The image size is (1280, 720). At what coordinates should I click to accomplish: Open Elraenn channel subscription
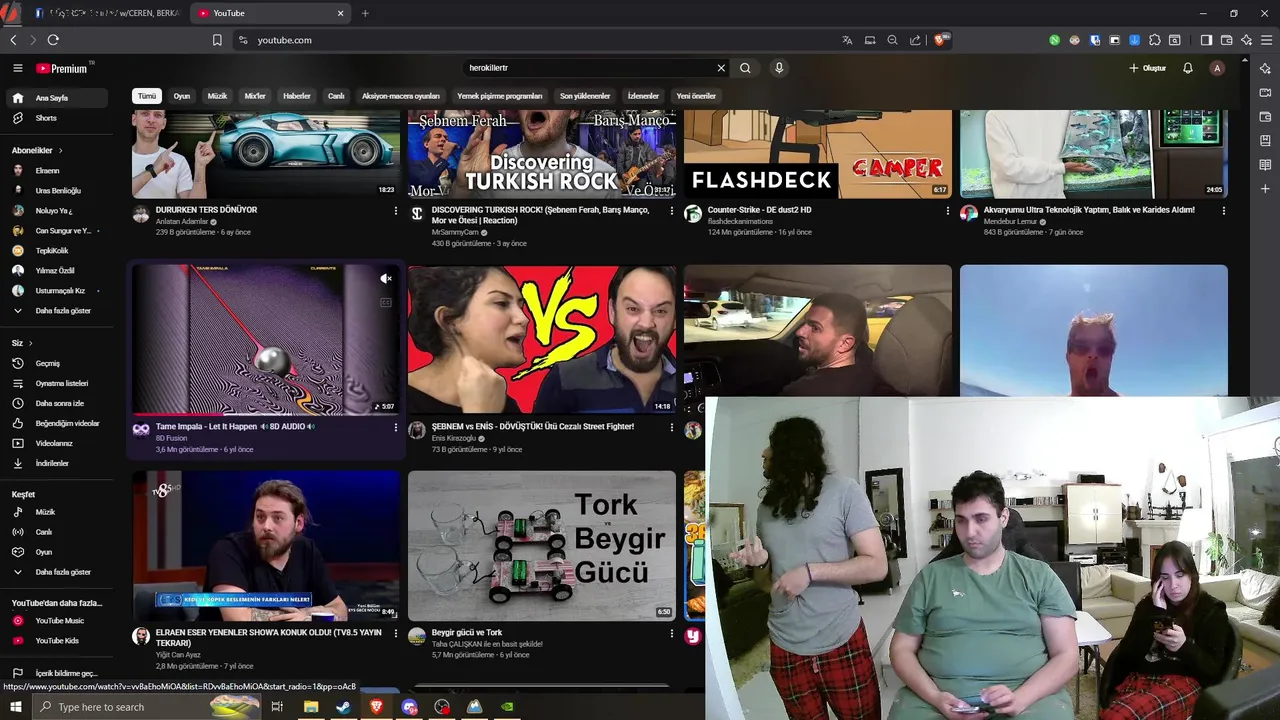[x=58, y=171]
